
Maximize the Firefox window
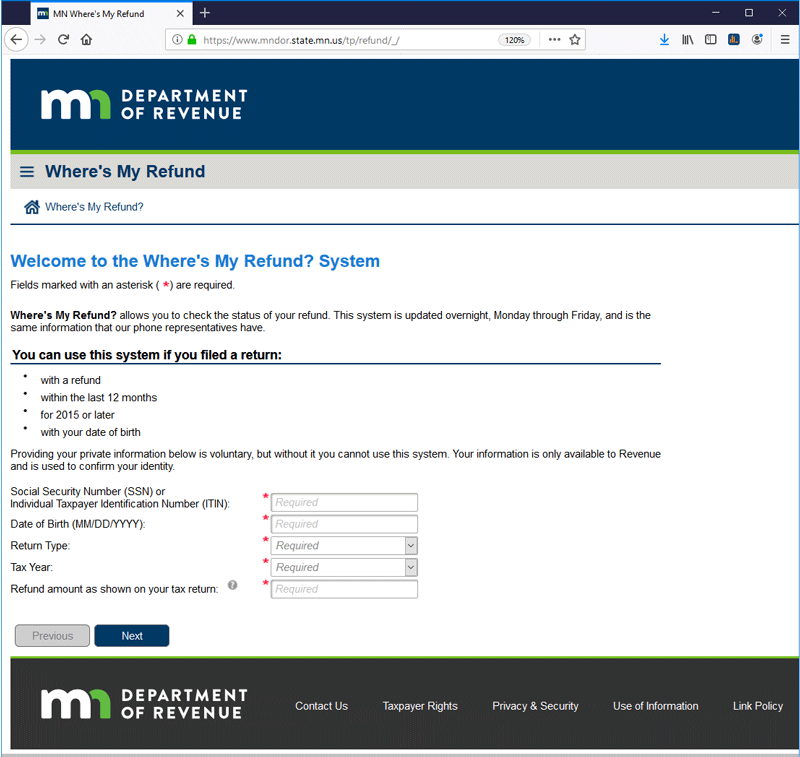(749, 13)
